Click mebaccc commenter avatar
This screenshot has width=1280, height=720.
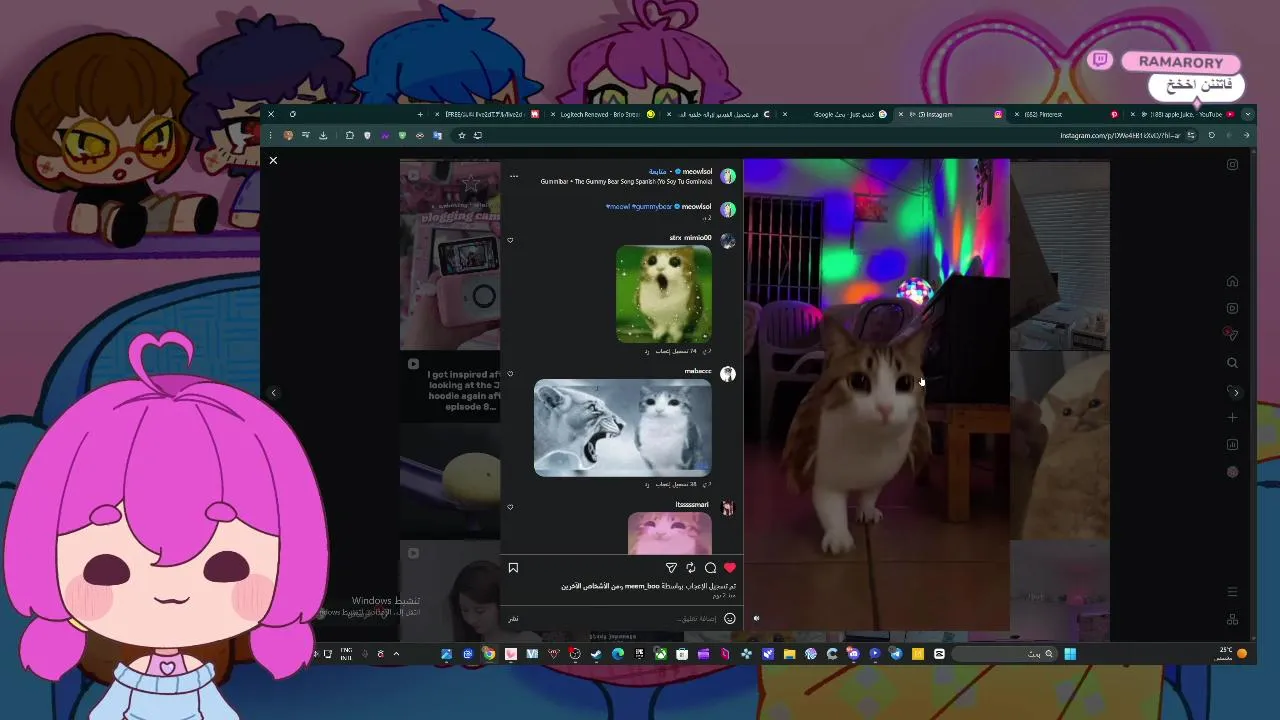728,374
